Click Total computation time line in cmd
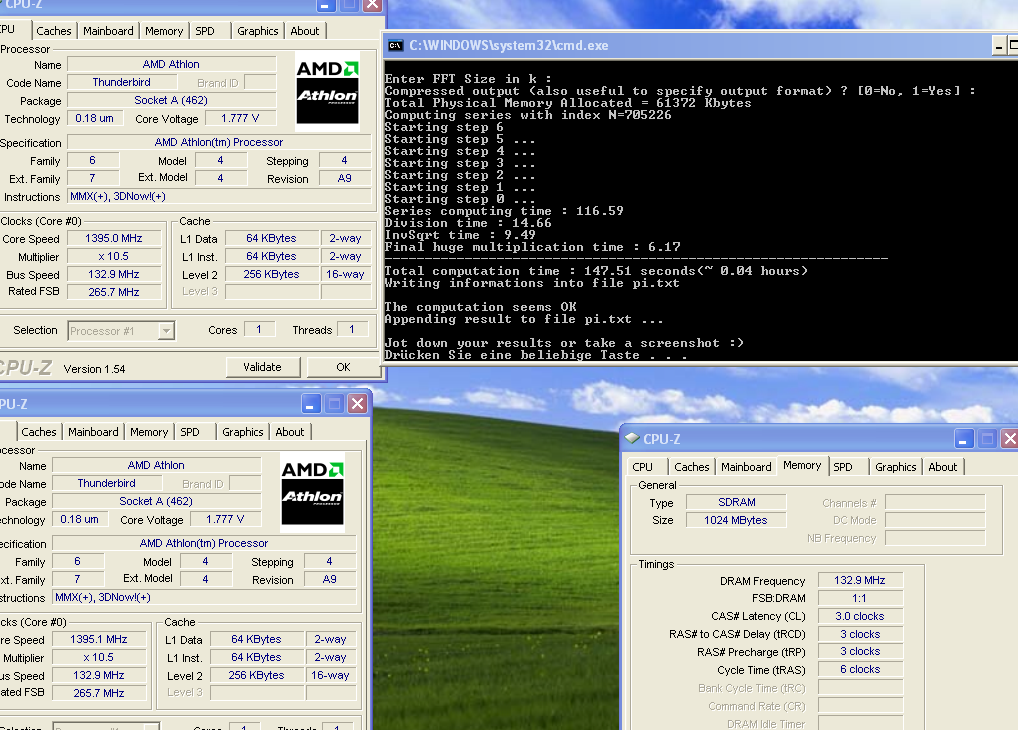The height and width of the screenshot is (730, 1018). (x=596, y=271)
